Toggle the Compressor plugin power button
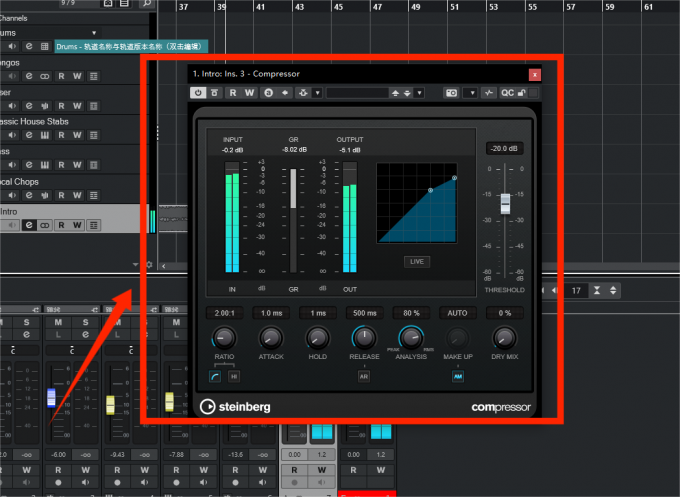Viewport: 680px width, 497px height. [198, 93]
